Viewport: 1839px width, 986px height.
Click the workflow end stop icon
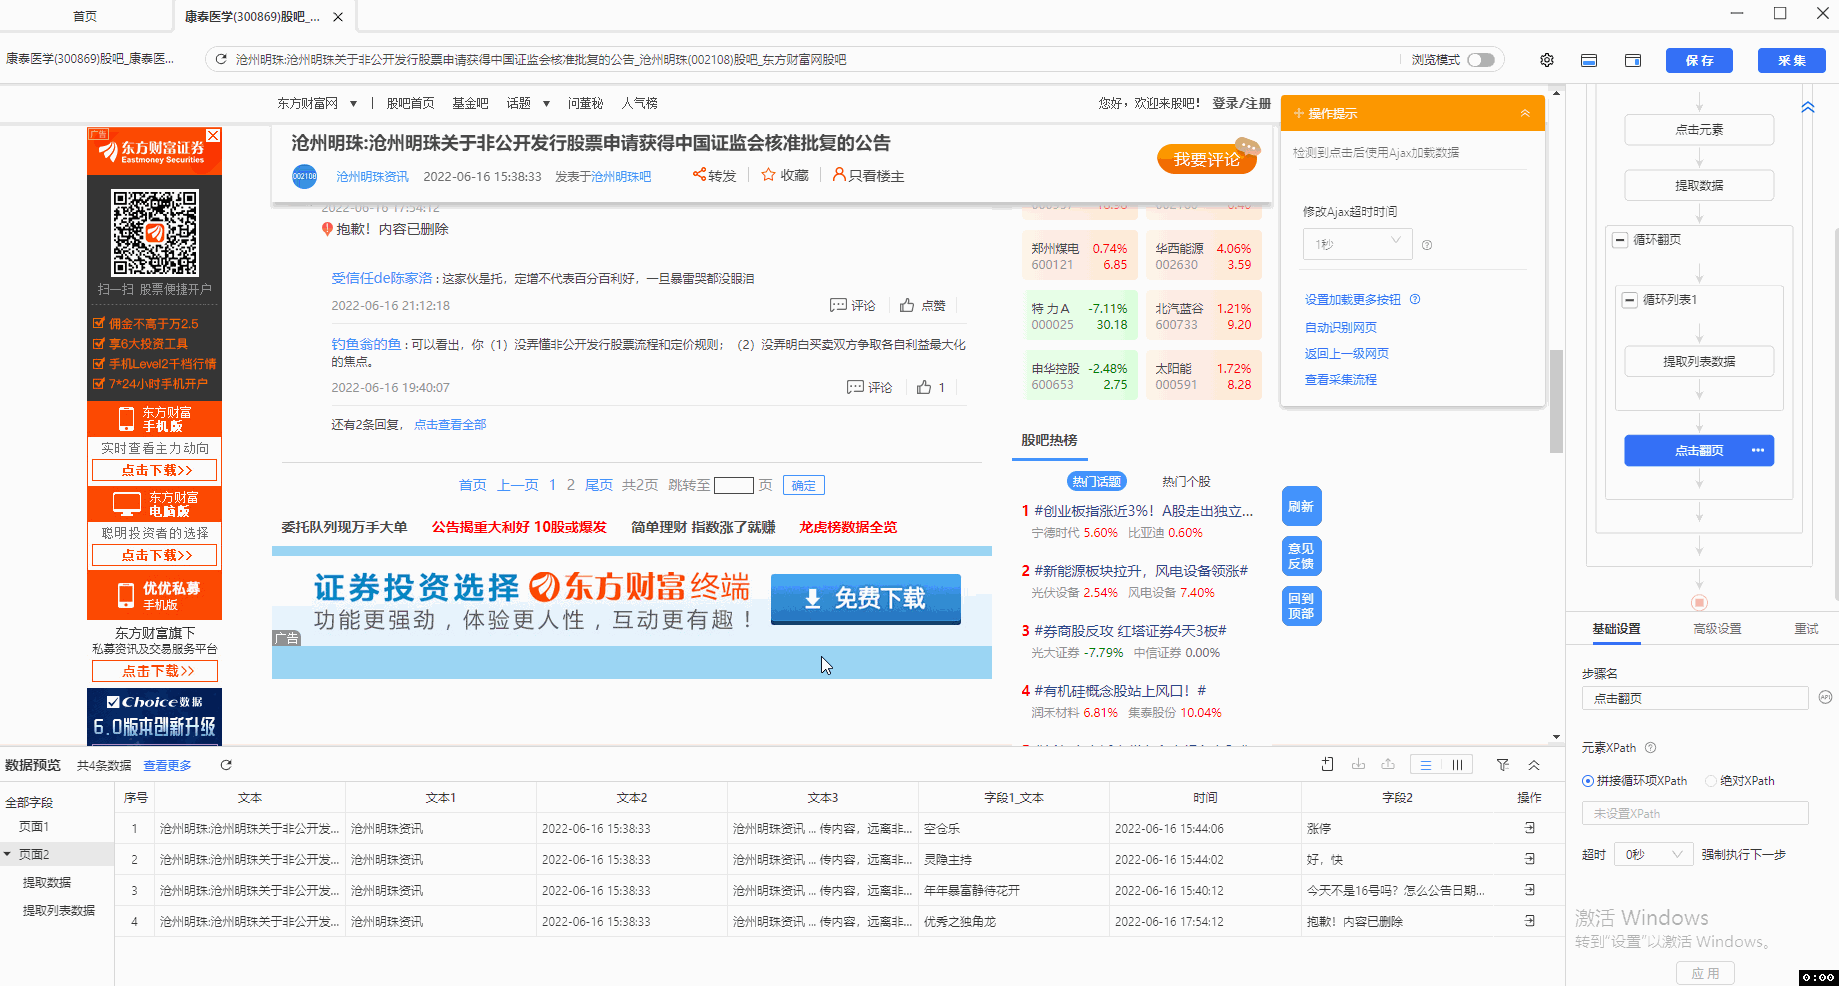pos(1699,602)
